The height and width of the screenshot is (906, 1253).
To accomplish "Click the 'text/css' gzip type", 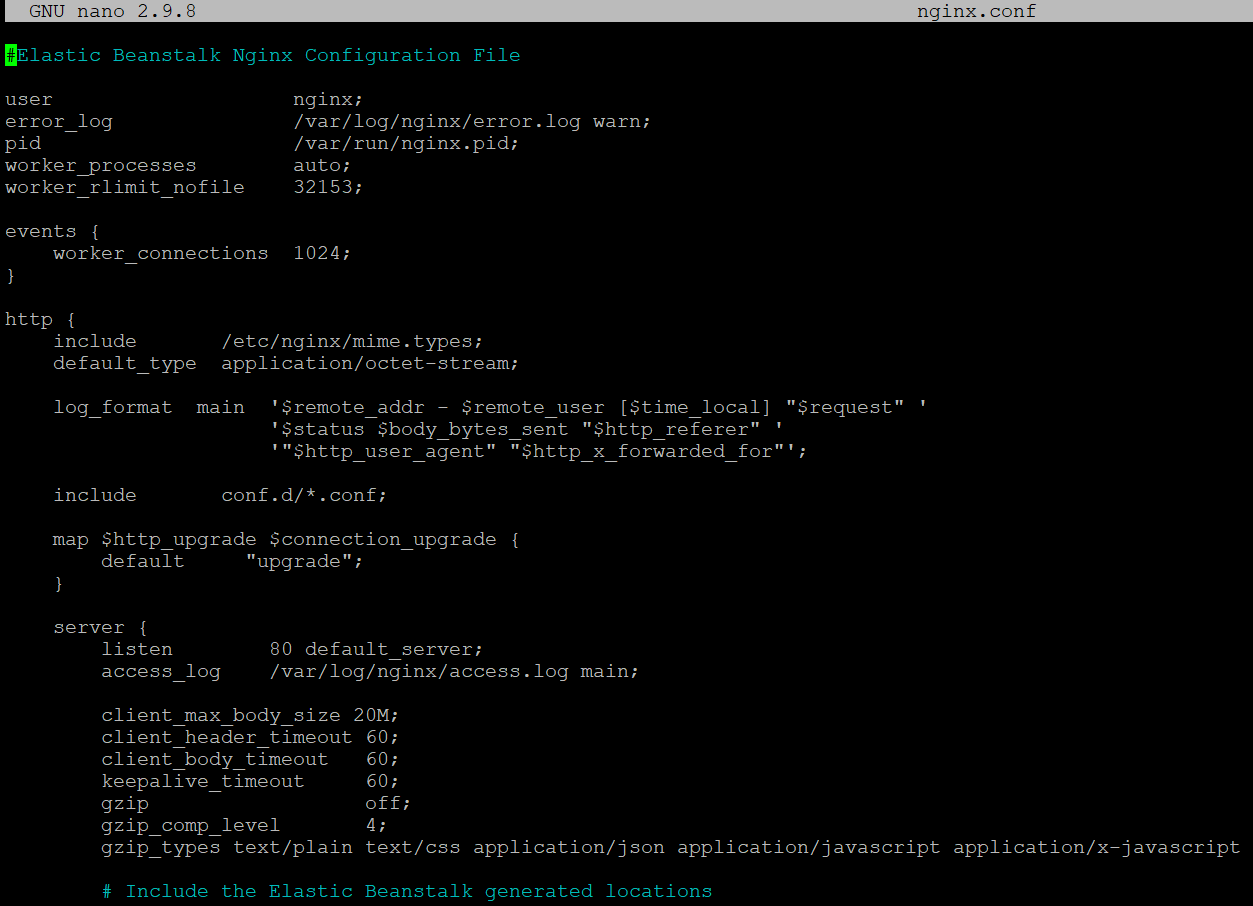I will 413,847.
